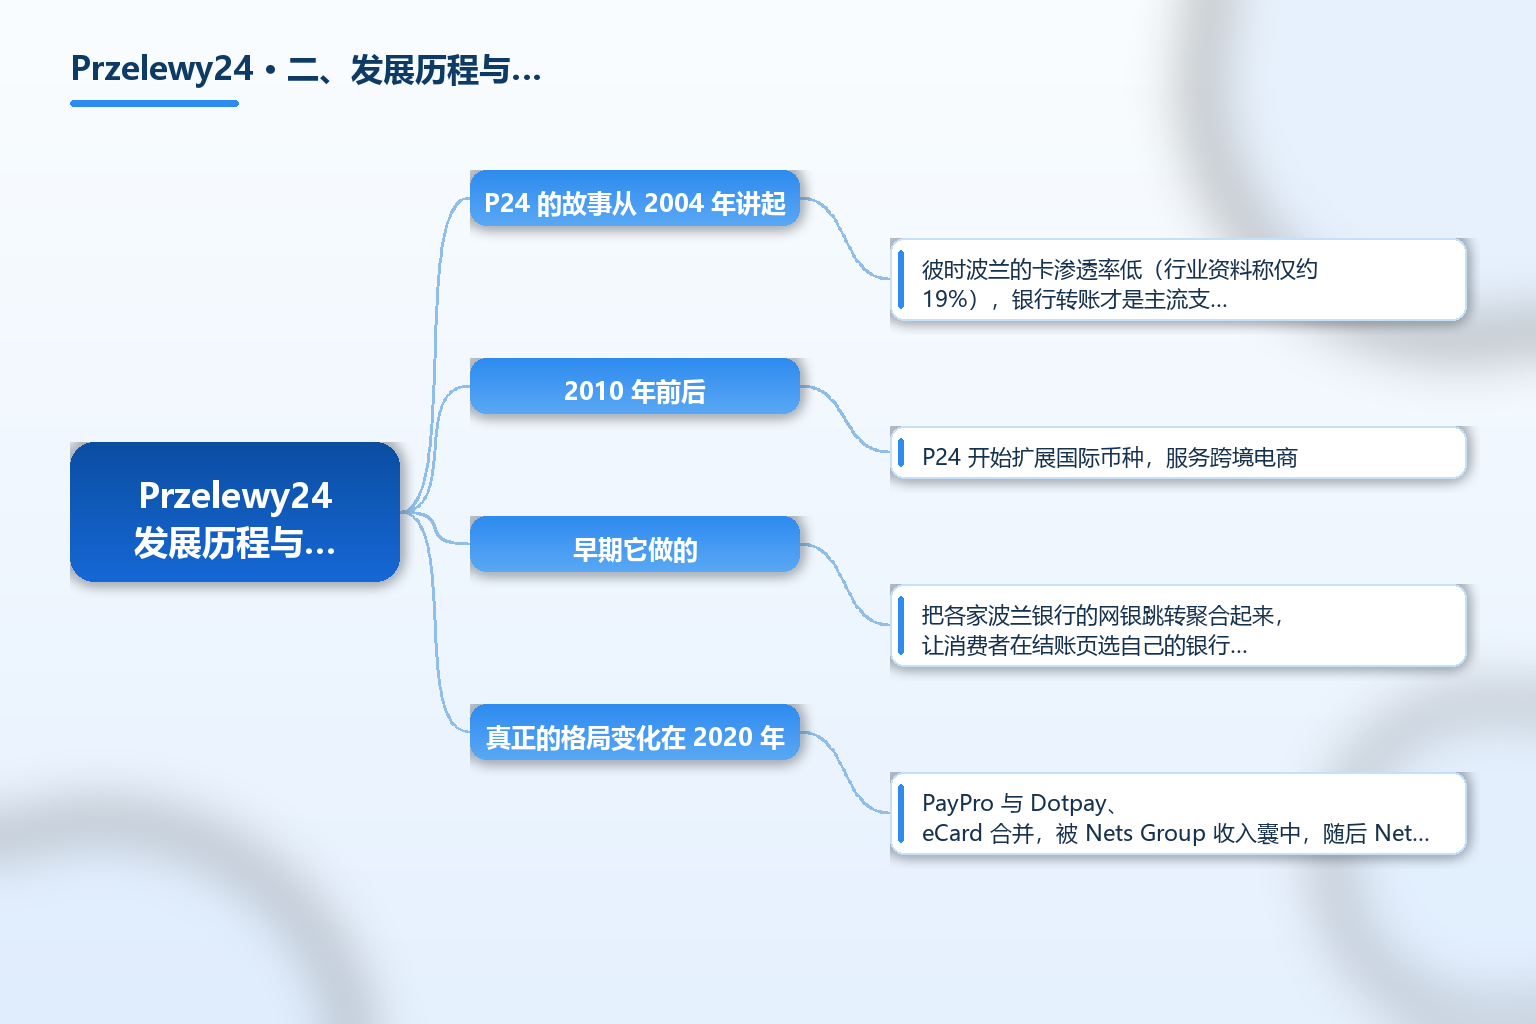Click the note P24 开始扩展国际币种，服务跨境电商
1536x1024 pixels.
[x=1178, y=453]
